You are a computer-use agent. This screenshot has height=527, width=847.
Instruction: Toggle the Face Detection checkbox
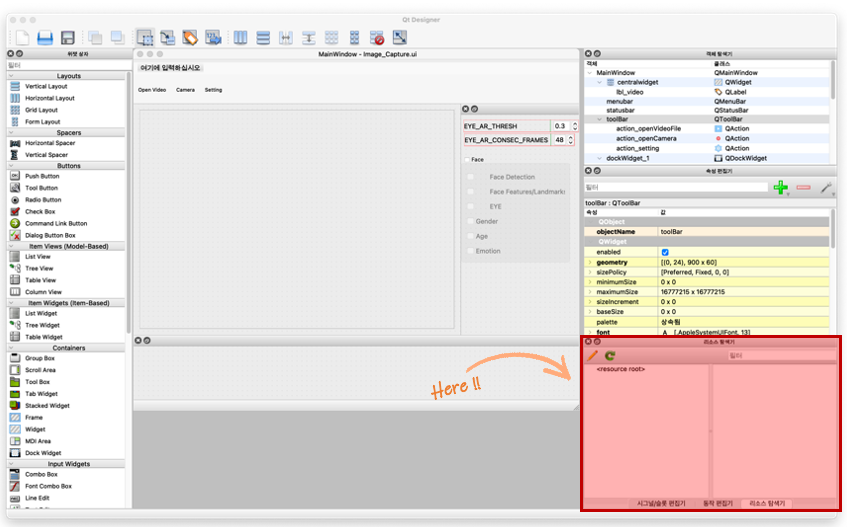point(470,177)
